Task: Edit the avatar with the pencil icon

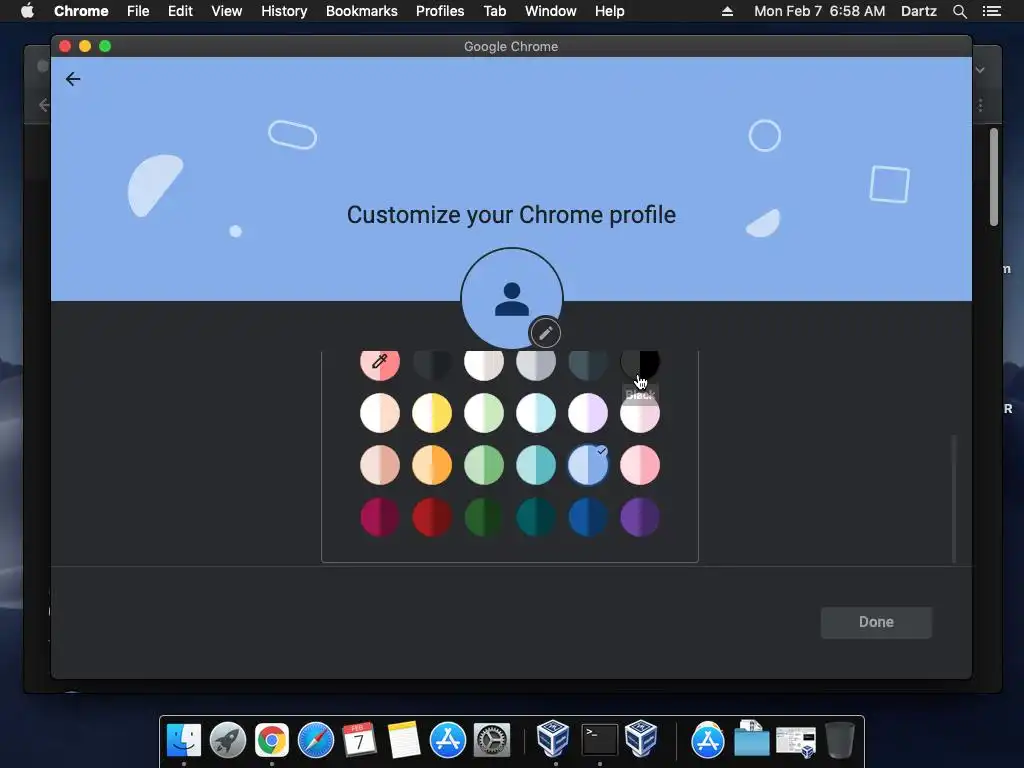Action: [x=545, y=334]
